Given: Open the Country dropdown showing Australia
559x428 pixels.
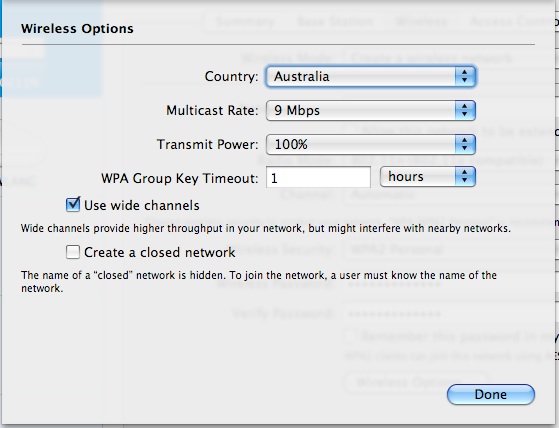Looking at the screenshot, I should click(x=370, y=77).
